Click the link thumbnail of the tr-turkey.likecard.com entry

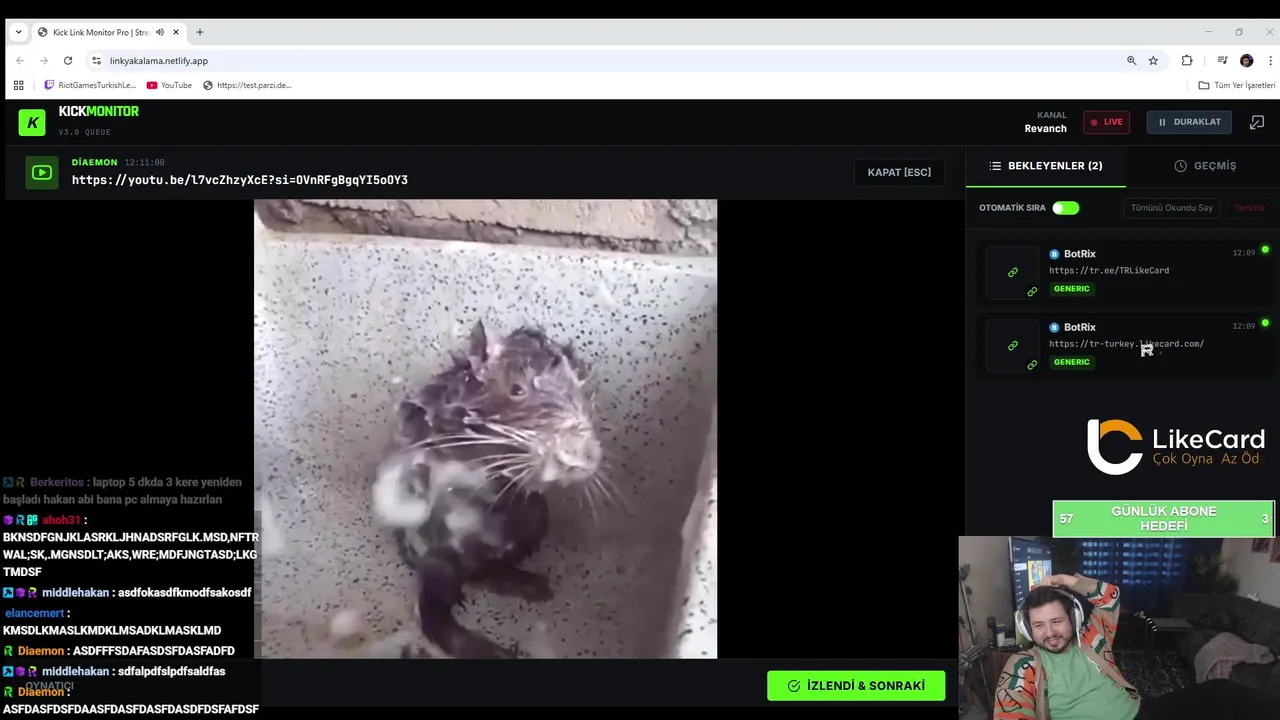(x=1013, y=345)
